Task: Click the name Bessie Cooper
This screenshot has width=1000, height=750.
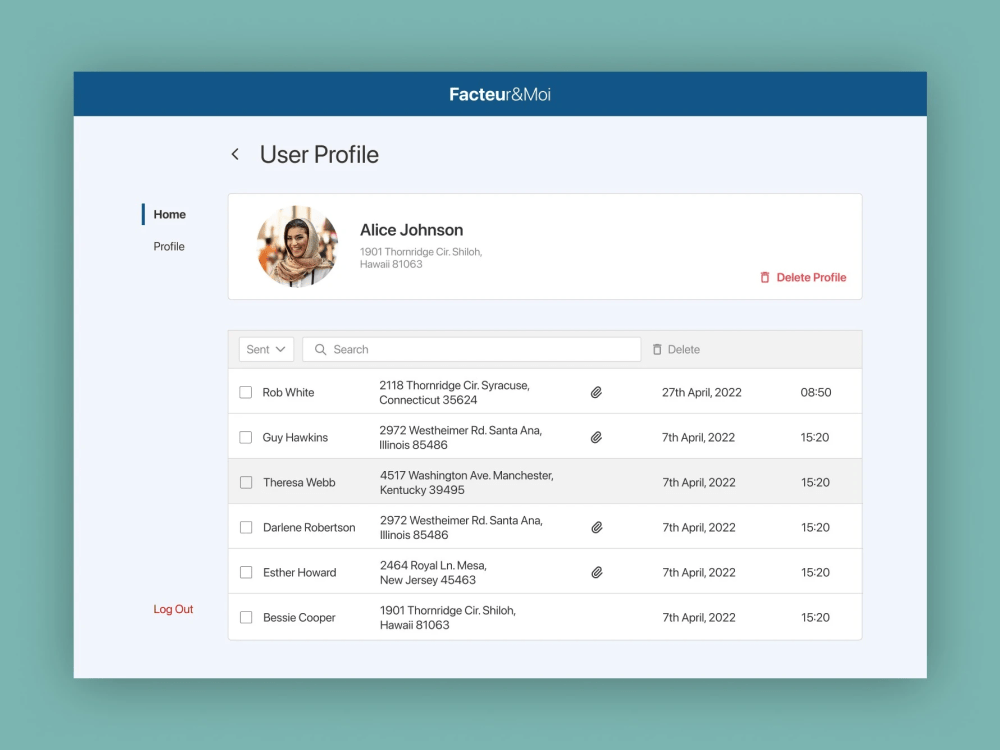Action: pyautogui.click(x=299, y=617)
